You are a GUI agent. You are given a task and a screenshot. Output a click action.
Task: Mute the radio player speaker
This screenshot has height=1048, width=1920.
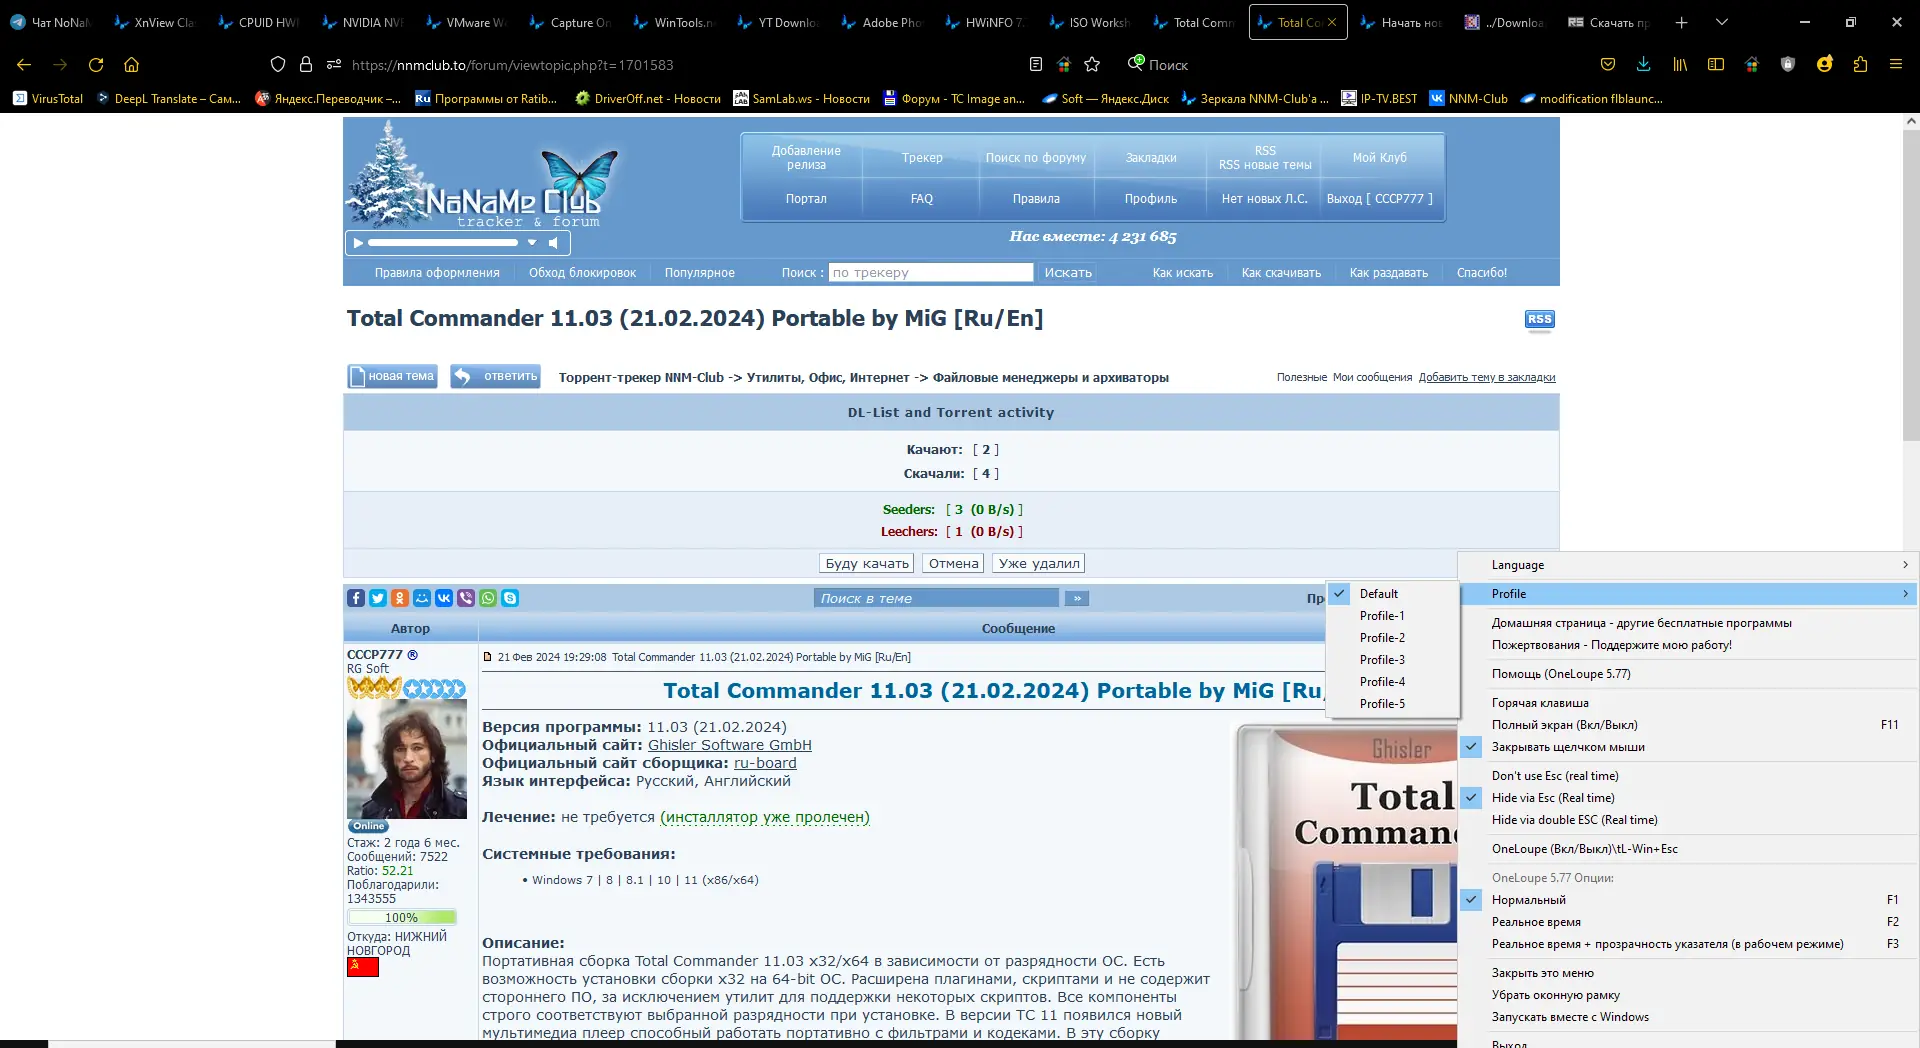pyautogui.click(x=553, y=242)
